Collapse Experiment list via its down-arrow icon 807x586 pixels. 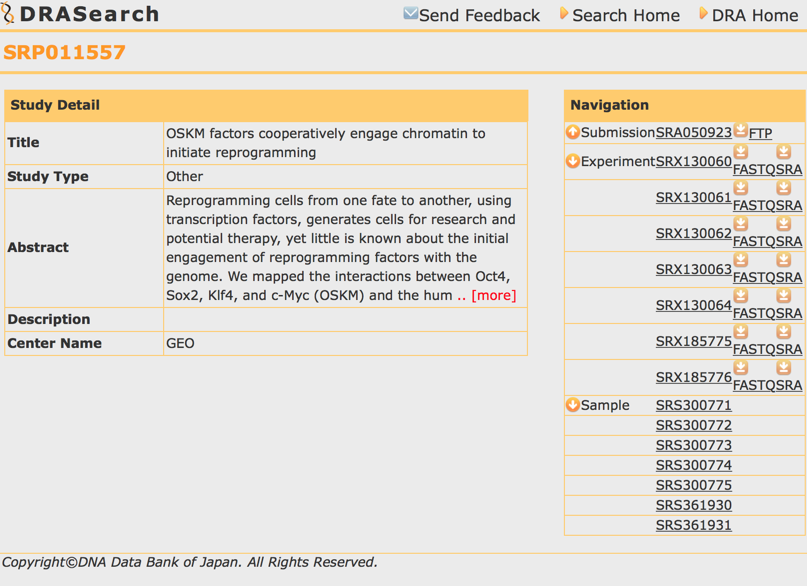pos(572,161)
